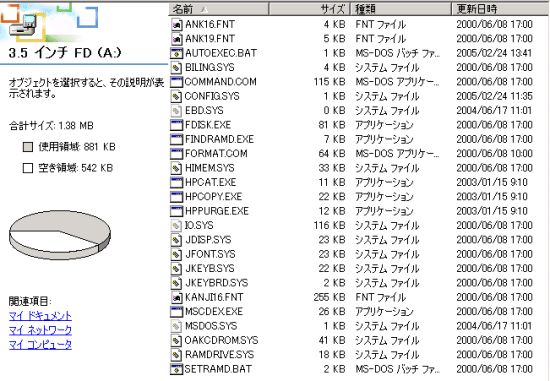Select the file name FDISK.EXE
This screenshot has height=381, width=550.
(208, 125)
